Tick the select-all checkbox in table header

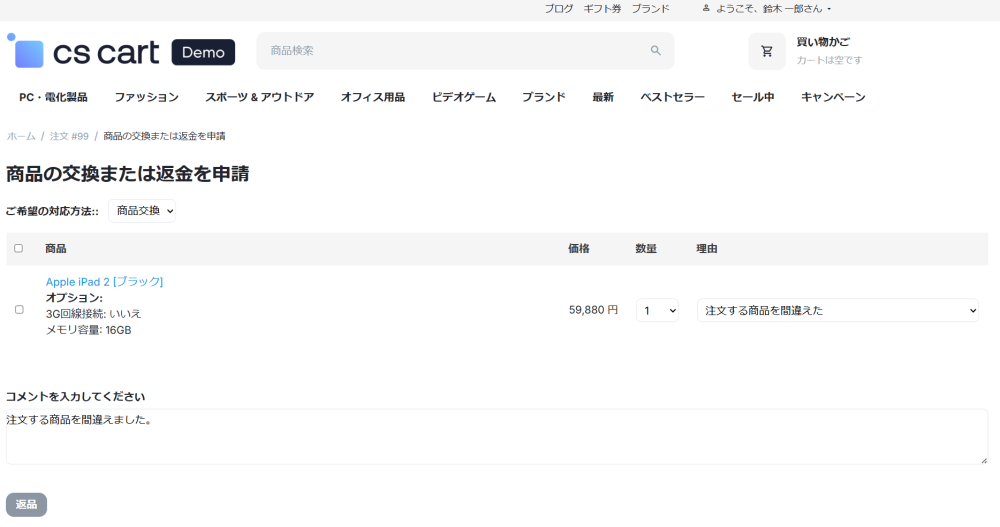point(18,248)
